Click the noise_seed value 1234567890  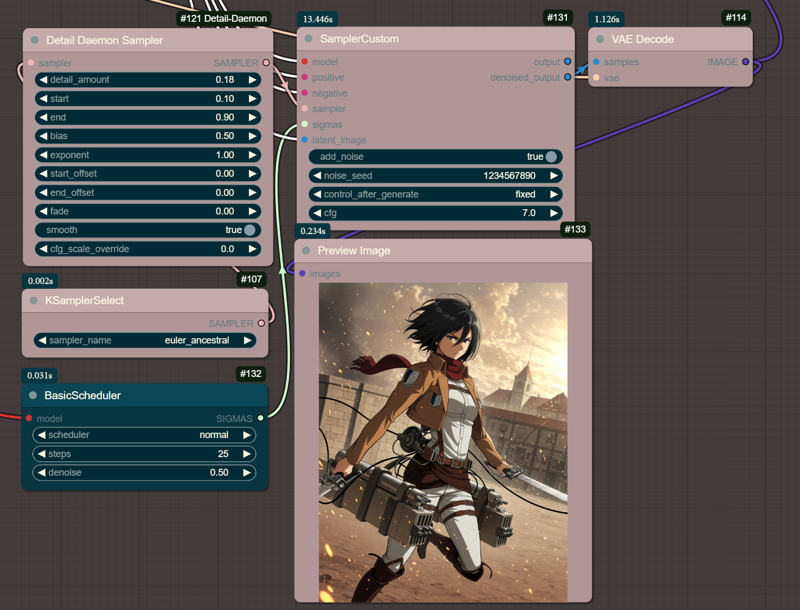509,175
